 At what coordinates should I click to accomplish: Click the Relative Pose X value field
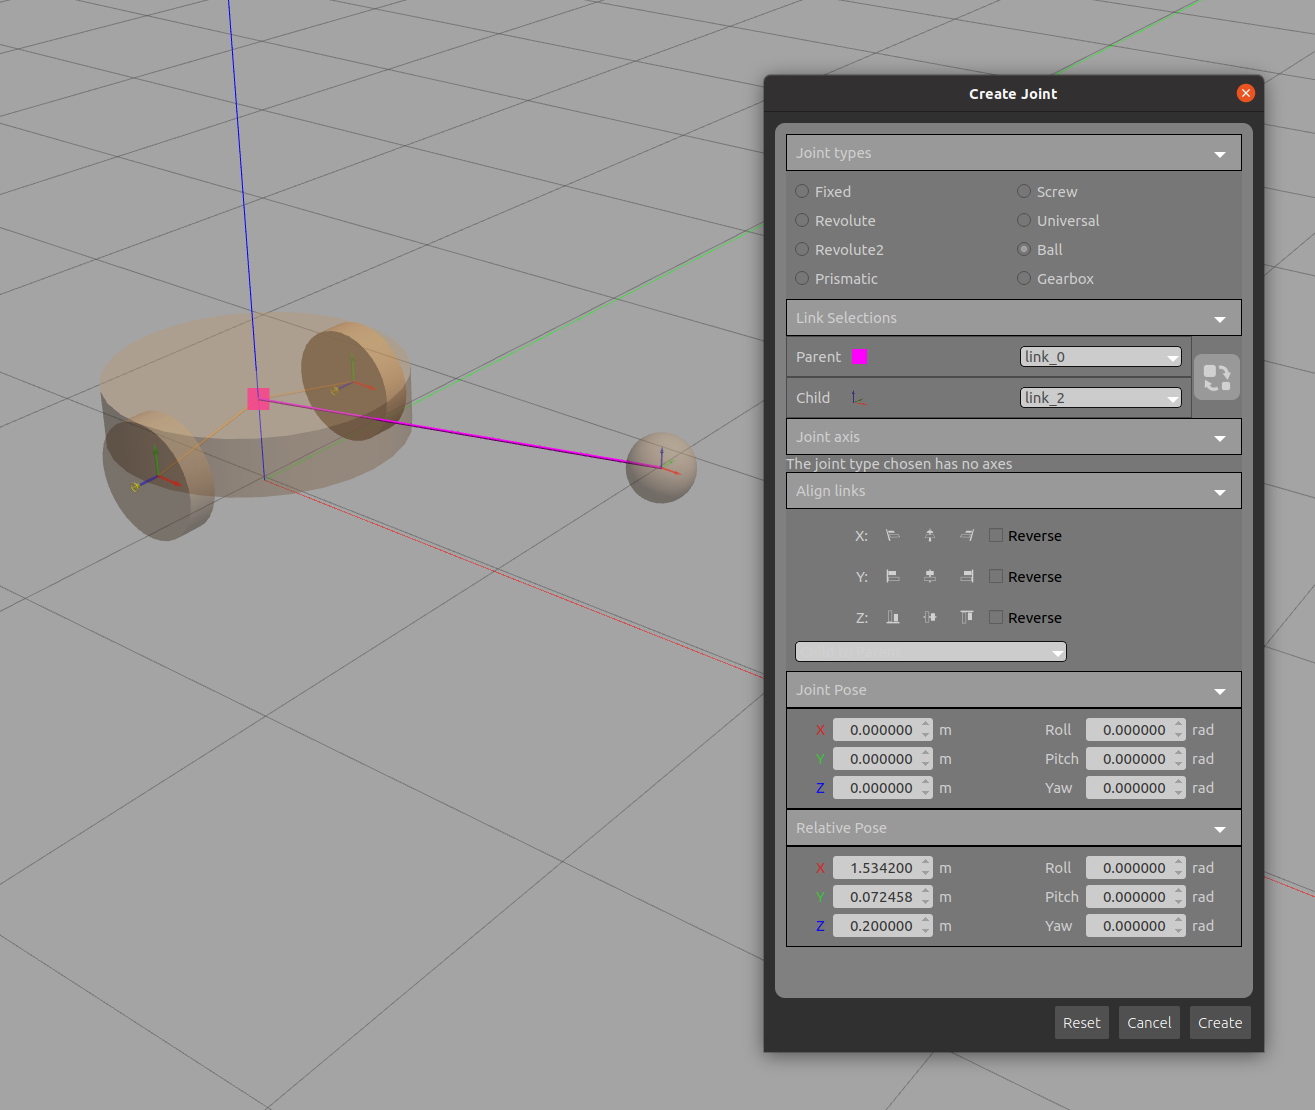pos(876,868)
